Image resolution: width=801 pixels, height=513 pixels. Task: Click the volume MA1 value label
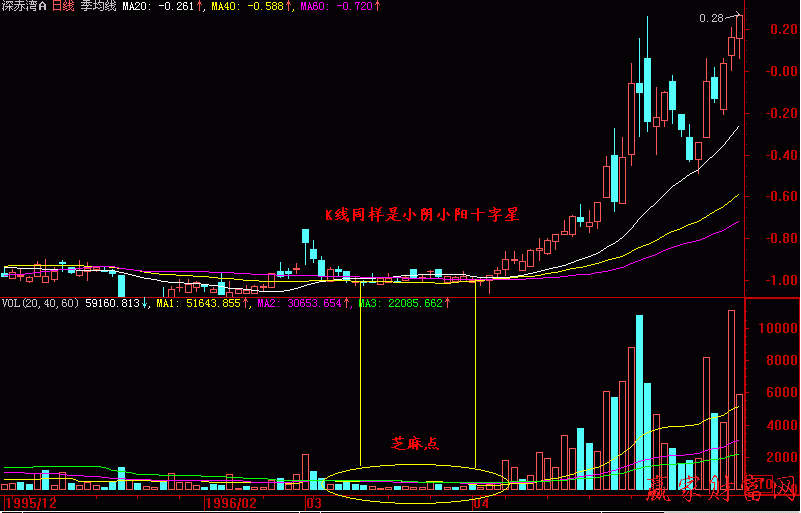198,303
